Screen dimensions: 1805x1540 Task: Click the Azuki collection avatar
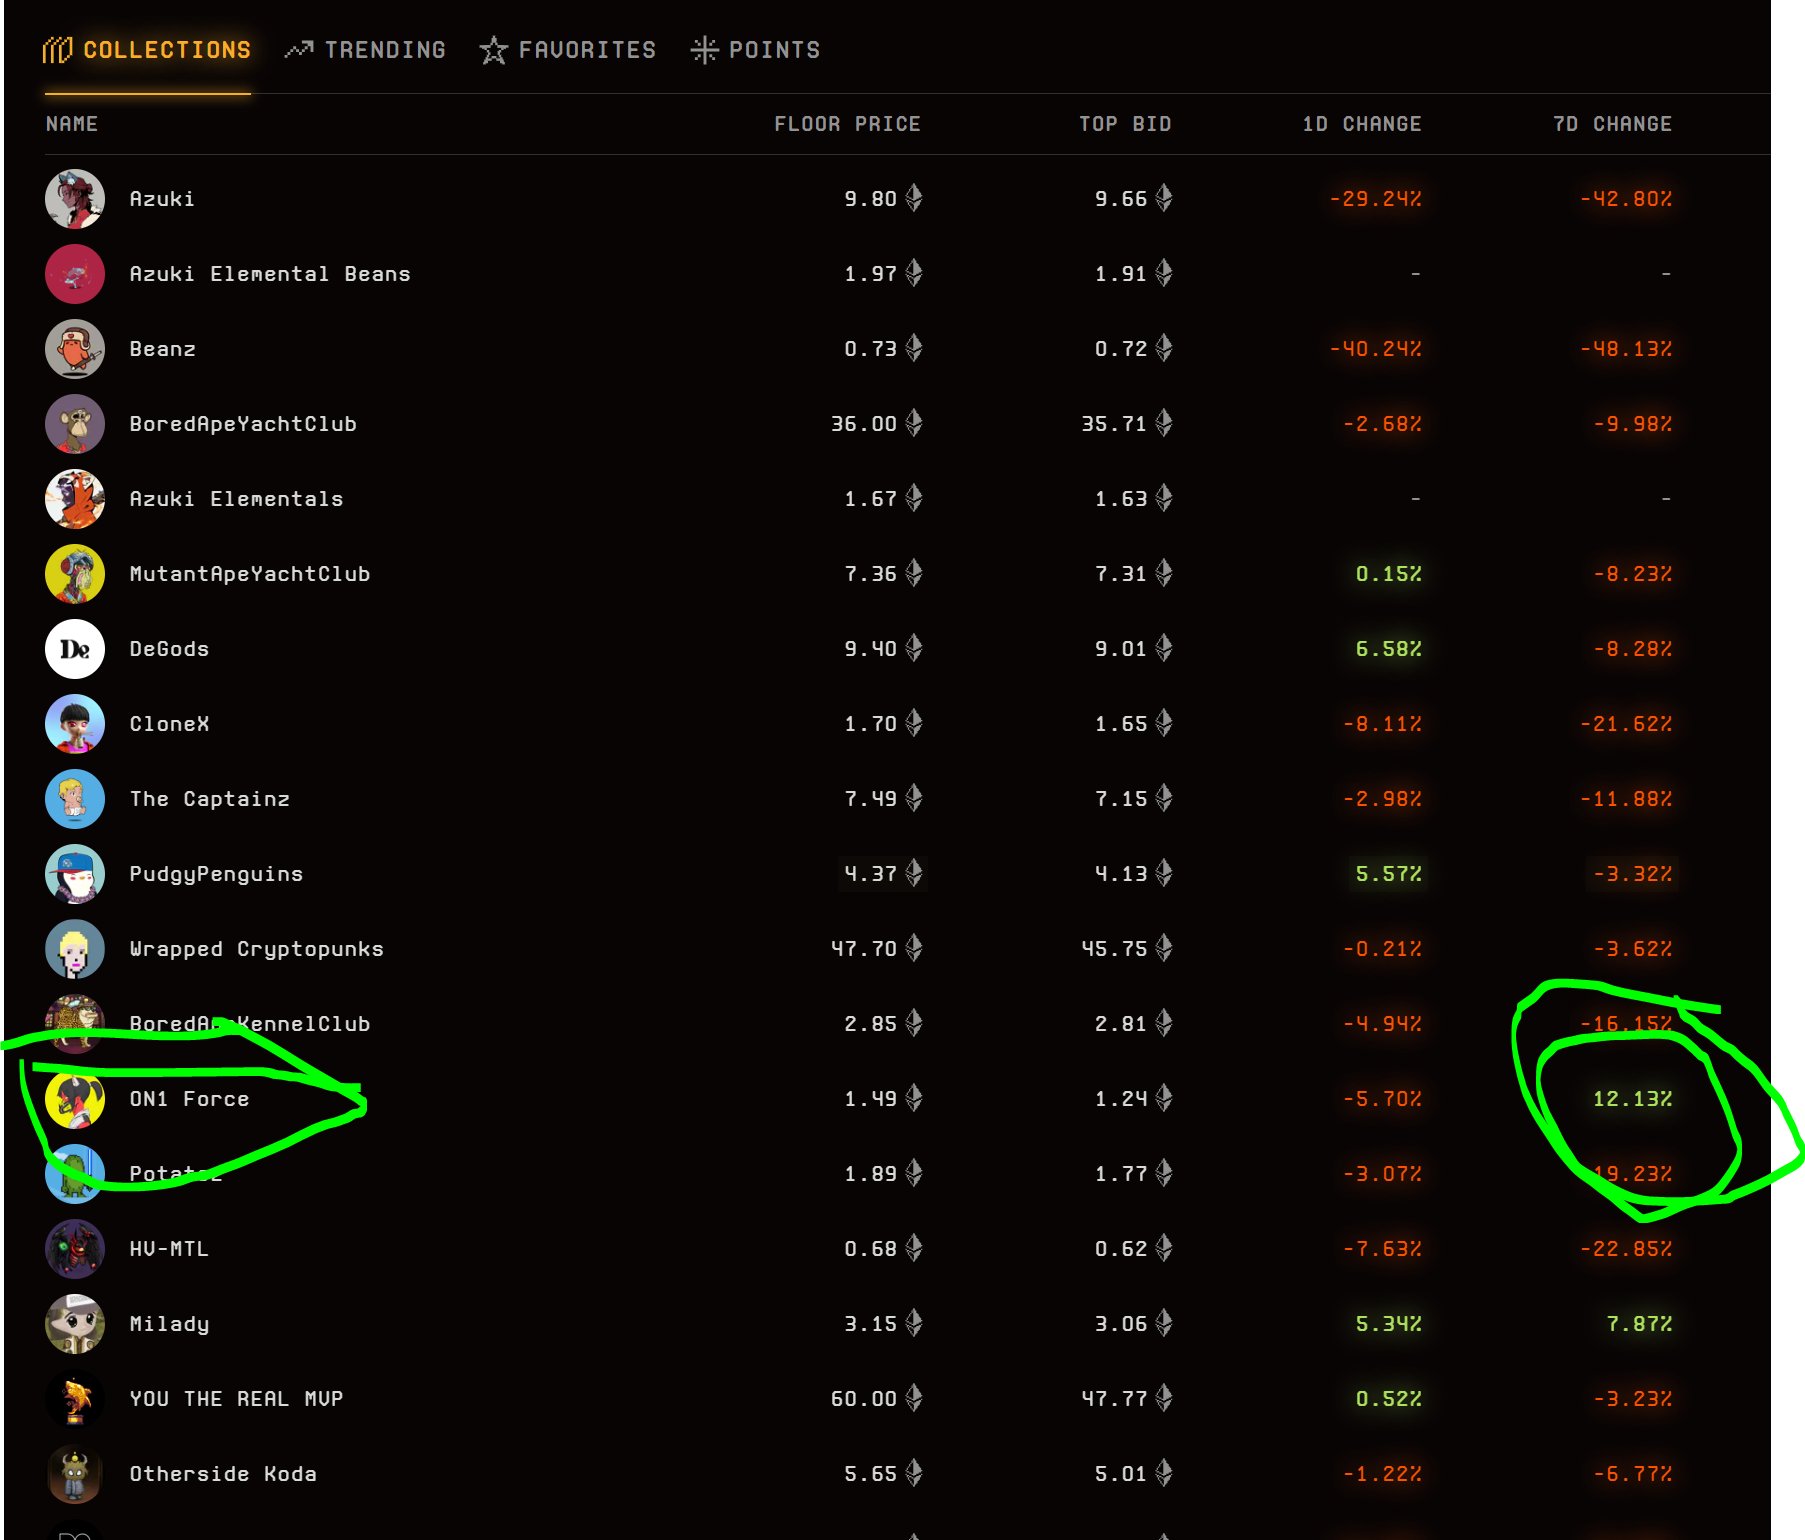point(75,199)
